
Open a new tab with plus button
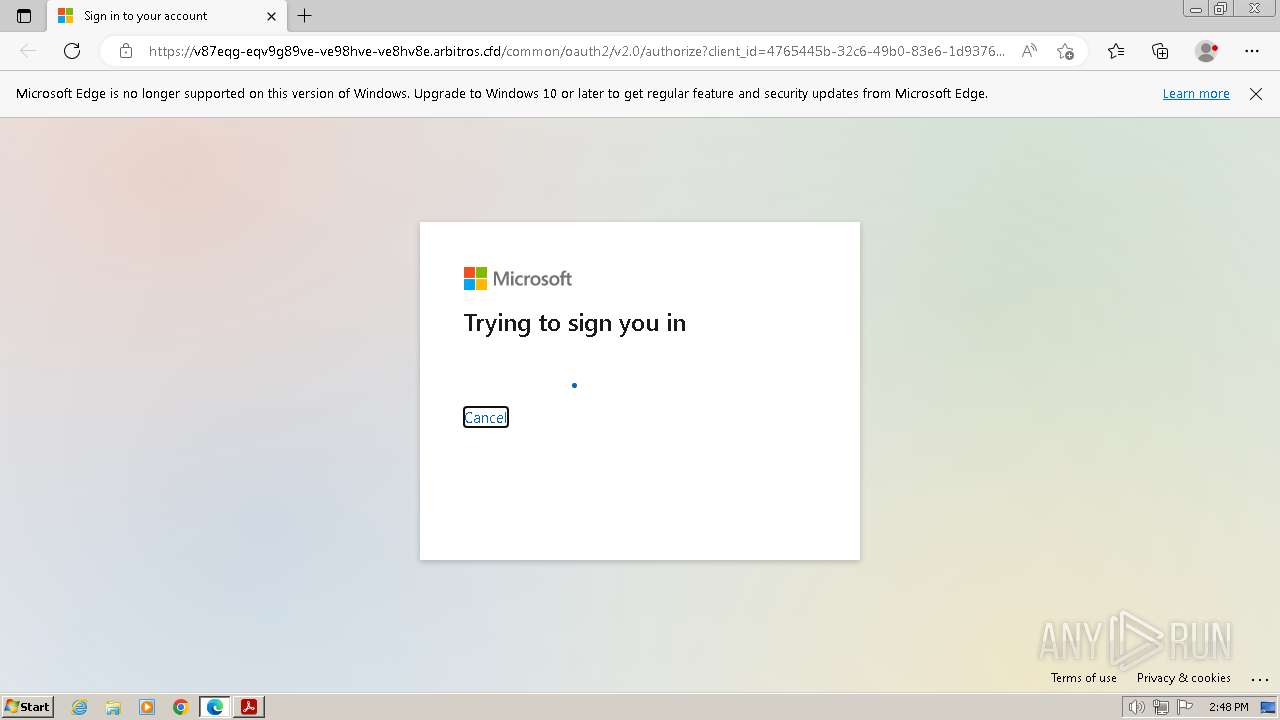point(305,16)
